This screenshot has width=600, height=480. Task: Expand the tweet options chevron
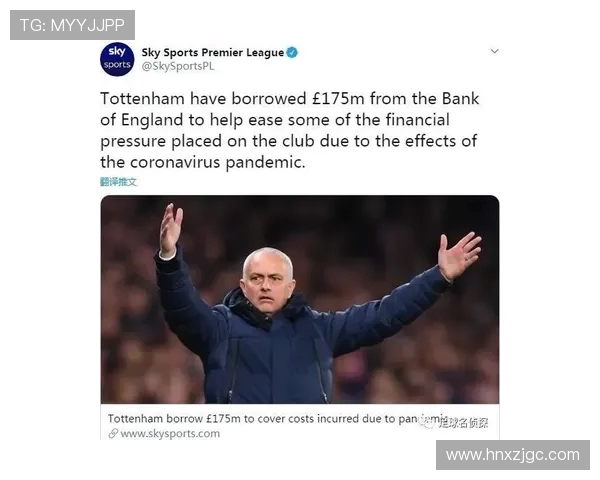pyautogui.click(x=494, y=51)
